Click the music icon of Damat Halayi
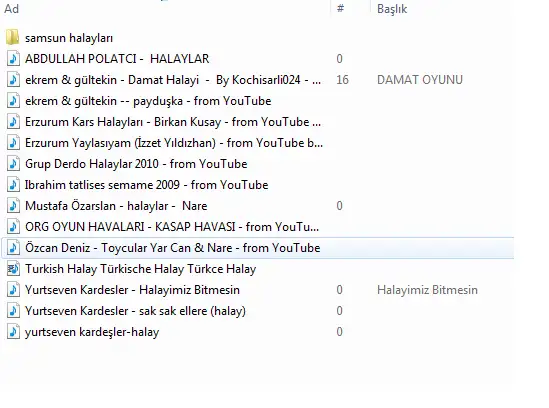The height and width of the screenshot is (408, 549). [13, 79]
